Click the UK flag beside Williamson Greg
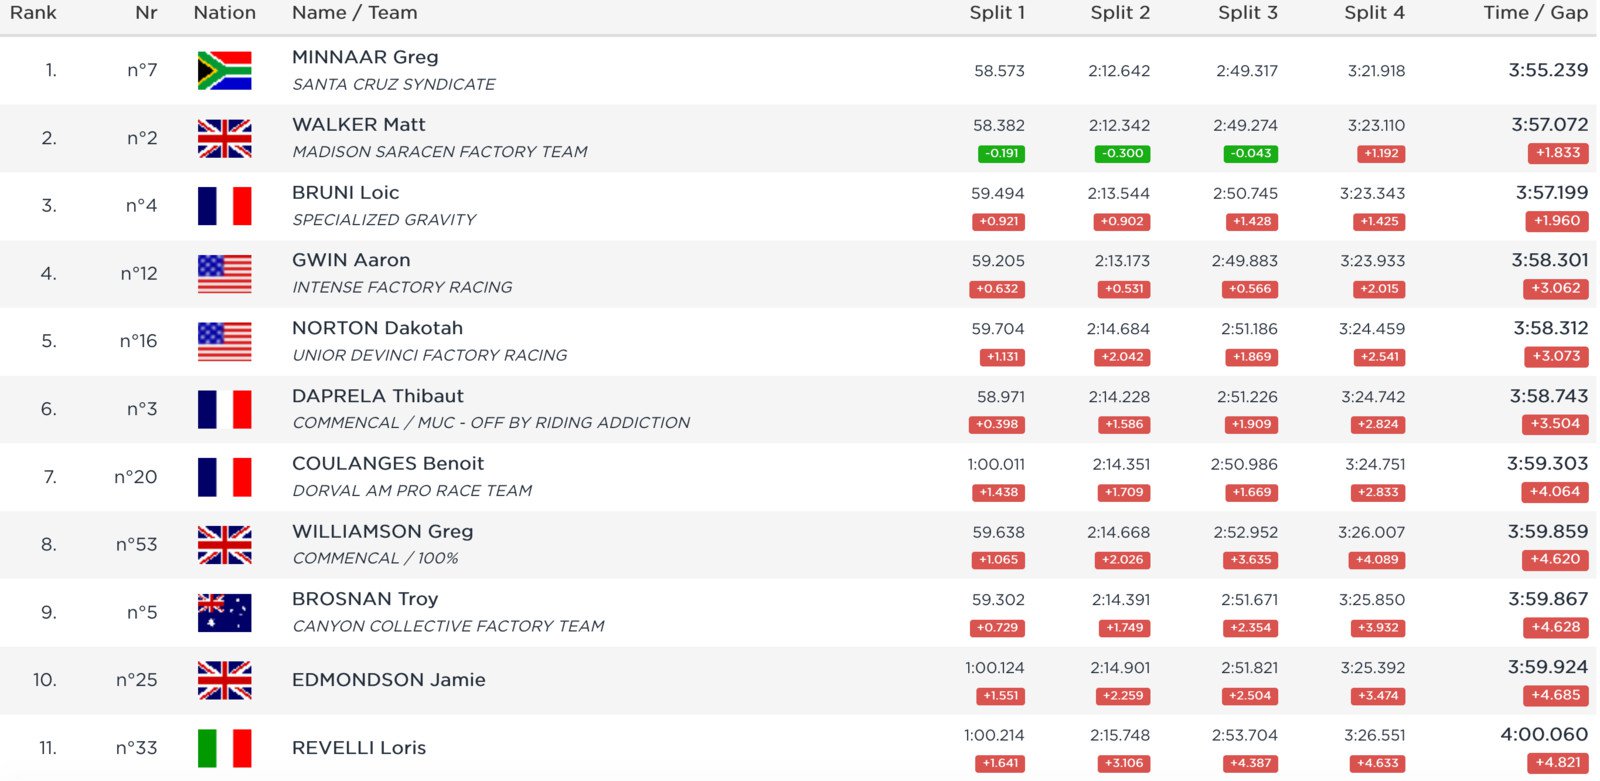Image resolution: width=1600 pixels, height=781 pixels. tap(224, 545)
